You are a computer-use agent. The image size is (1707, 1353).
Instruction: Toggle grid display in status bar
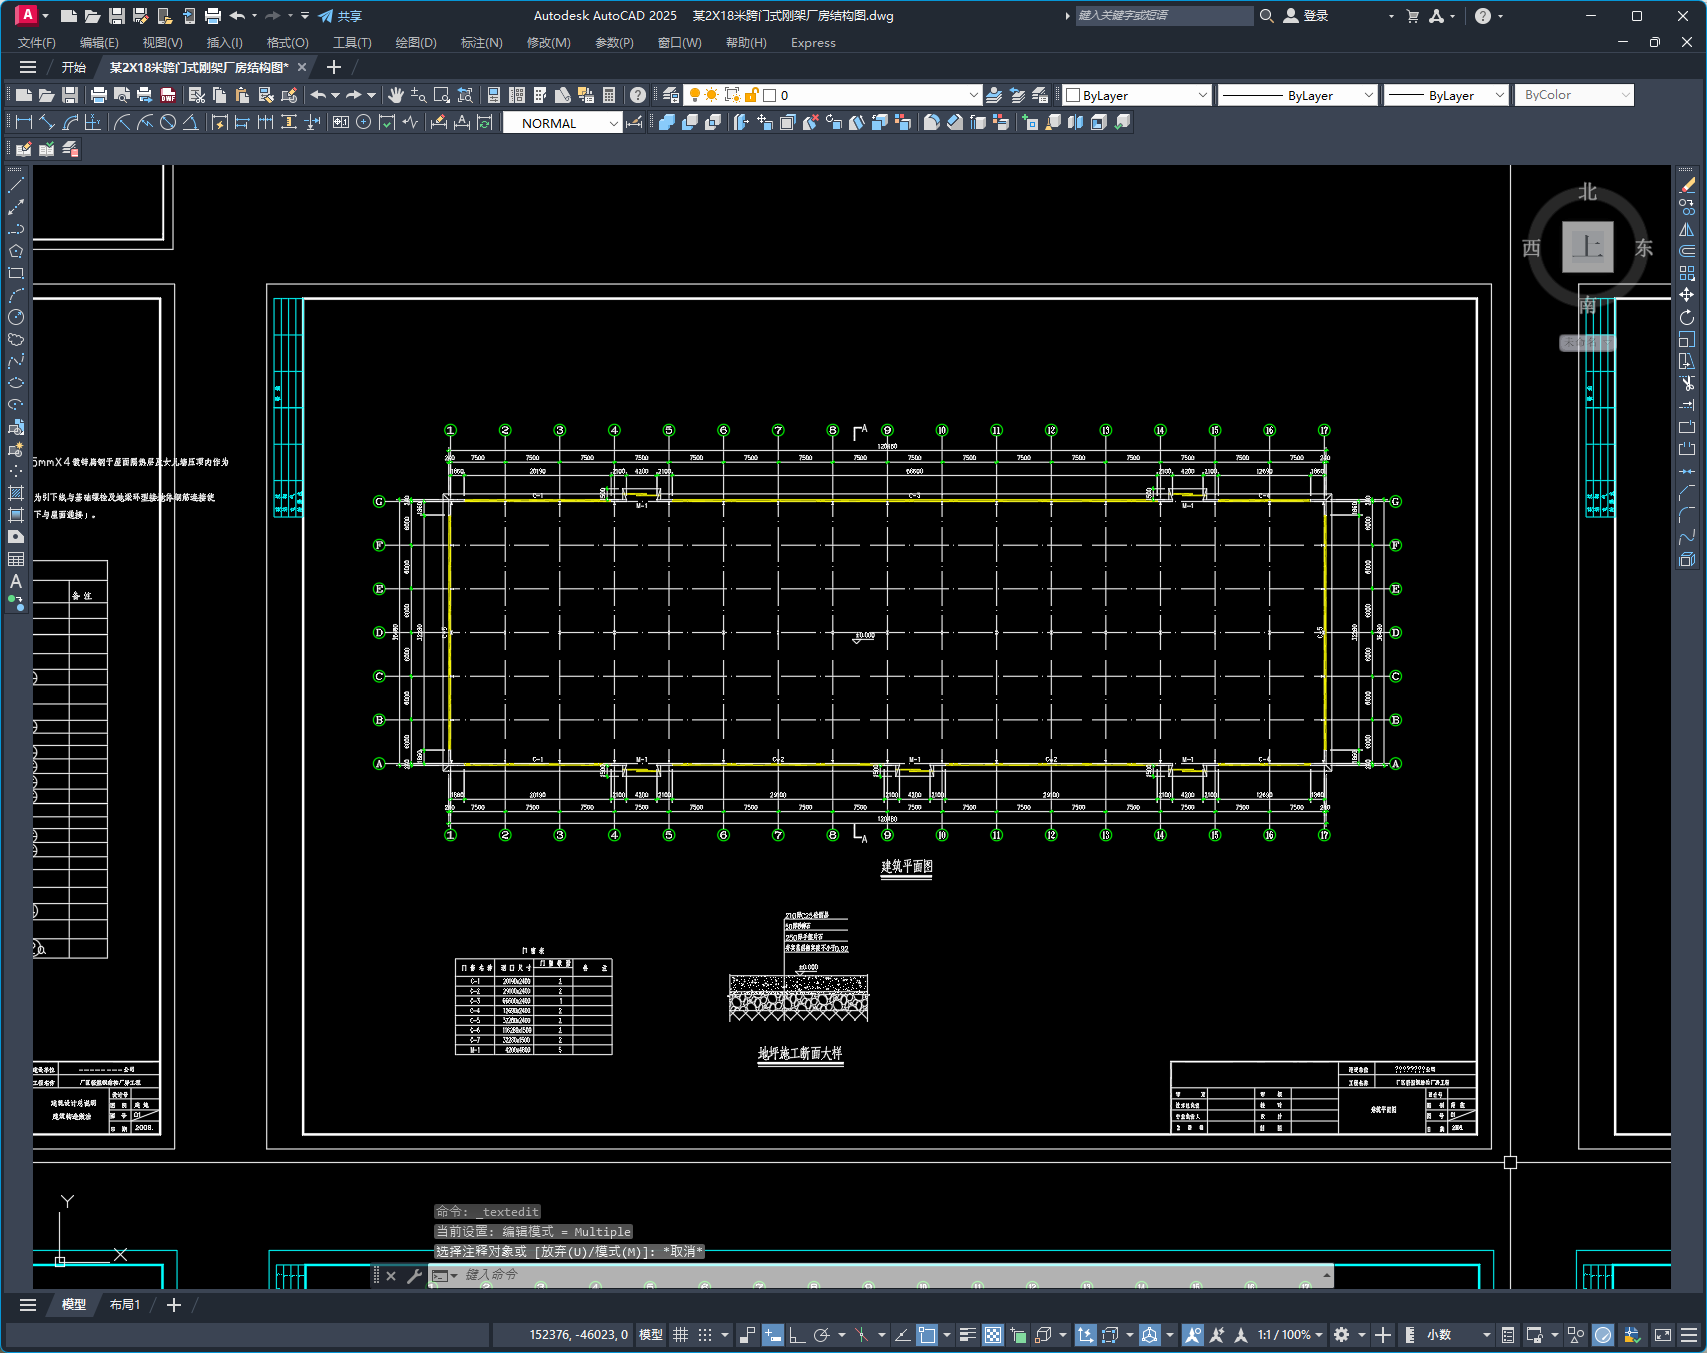[681, 1335]
